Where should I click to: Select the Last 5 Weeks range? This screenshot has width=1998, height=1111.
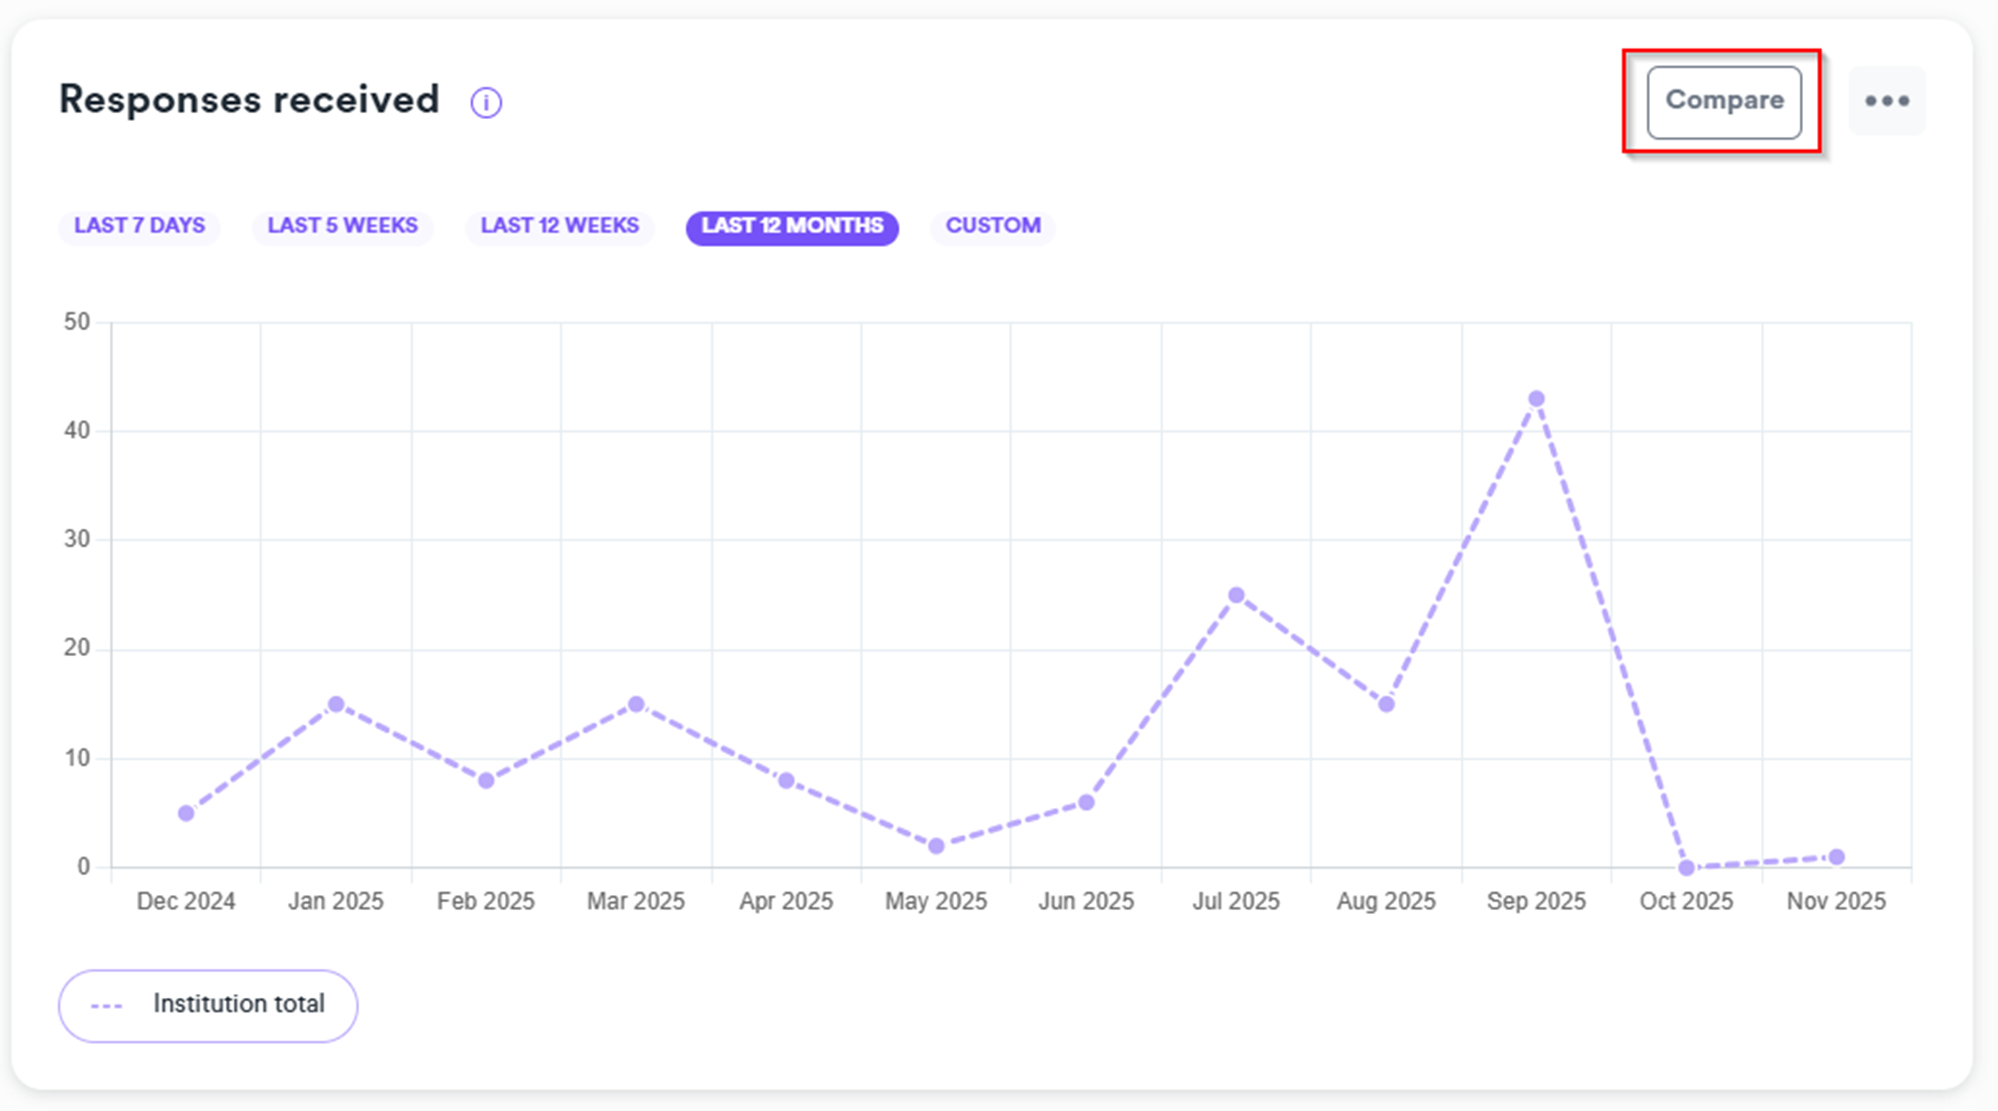(342, 226)
